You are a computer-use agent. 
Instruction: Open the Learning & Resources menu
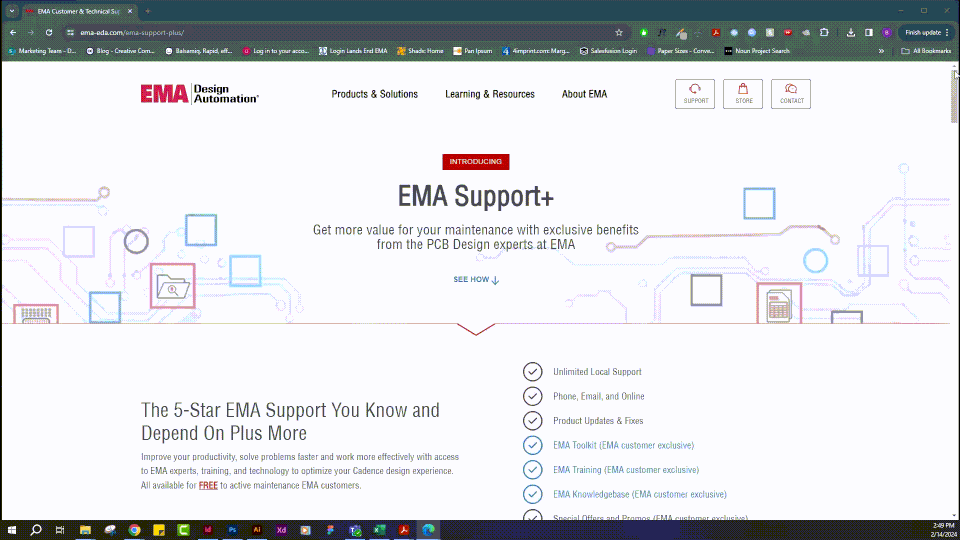[x=490, y=94]
